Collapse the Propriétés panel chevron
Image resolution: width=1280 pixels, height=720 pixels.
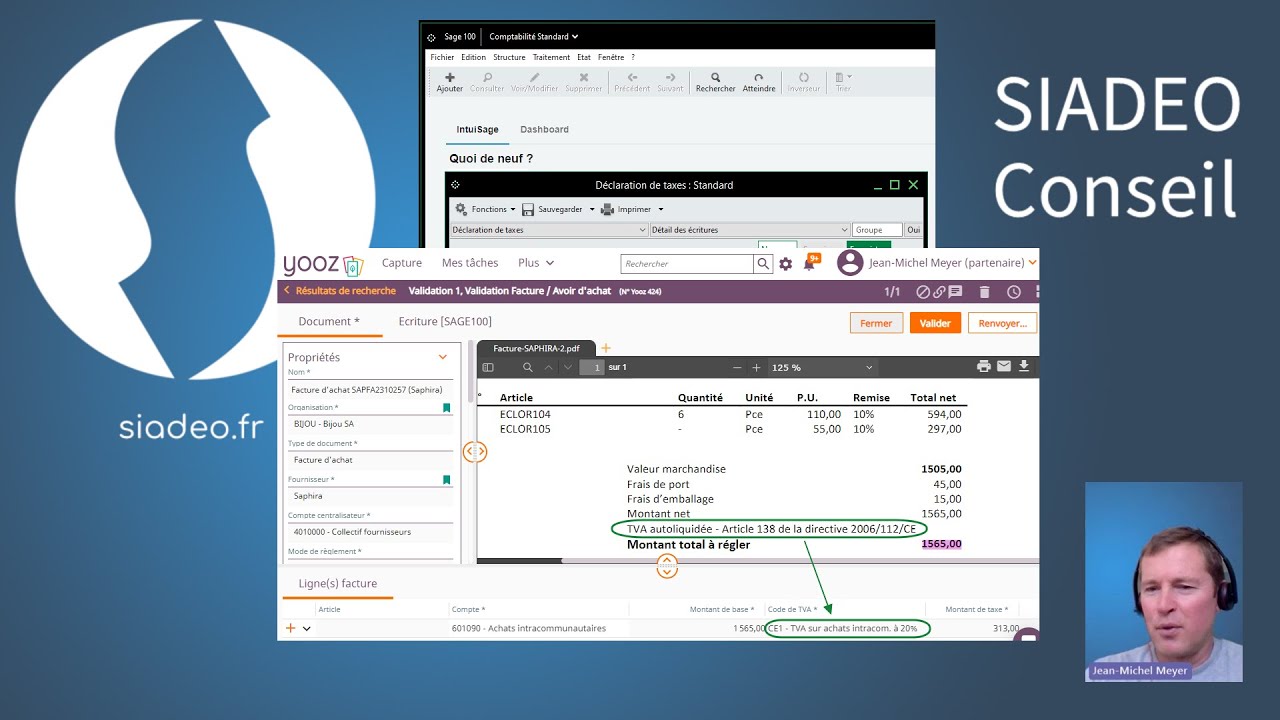click(443, 357)
